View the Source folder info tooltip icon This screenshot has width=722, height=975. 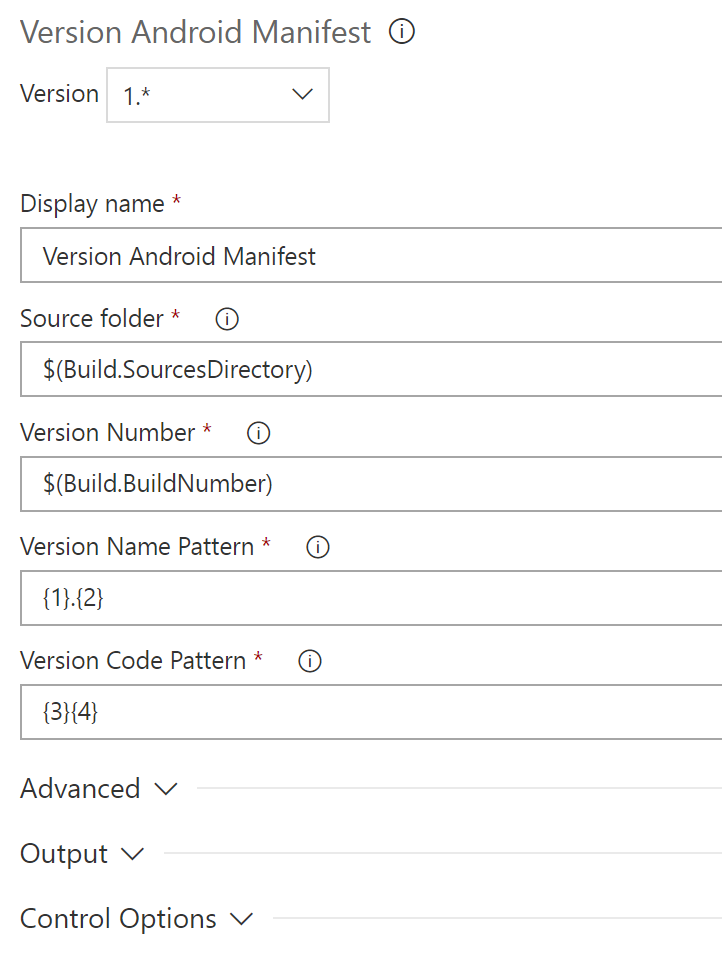pos(226,319)
